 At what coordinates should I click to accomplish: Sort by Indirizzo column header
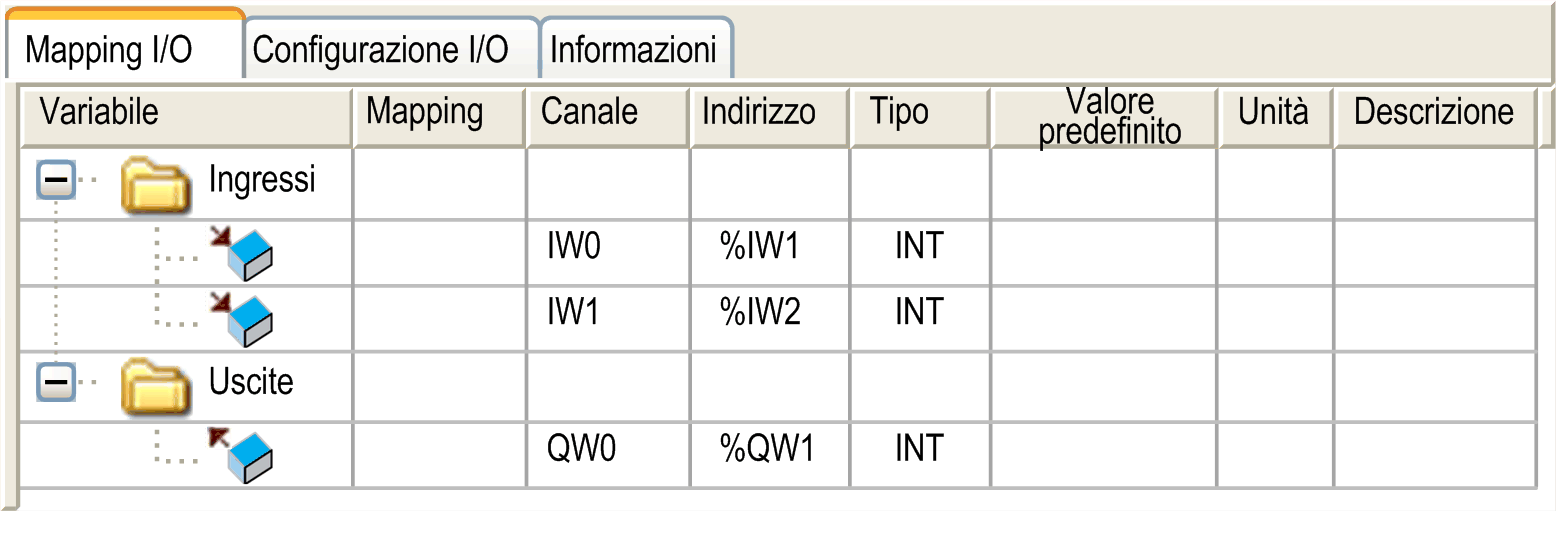758,112
